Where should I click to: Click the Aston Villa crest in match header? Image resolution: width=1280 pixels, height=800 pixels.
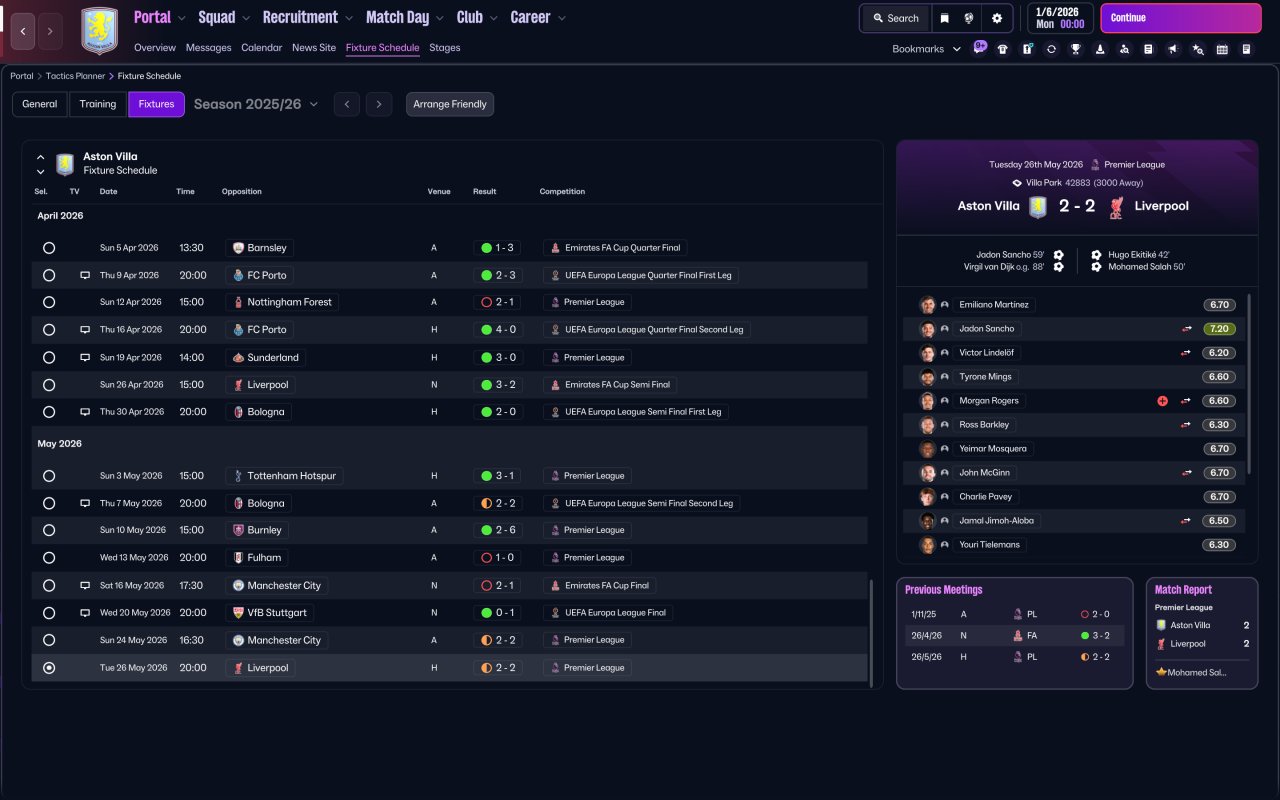coord(1038,206)
